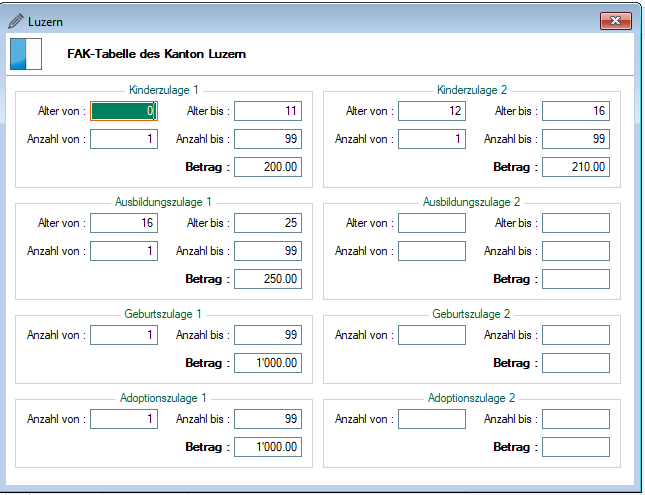The height and width of the screenshot is (495, 645).
Task: Select Adoptionszulage 1 Anzahl bis field
Action: coord(268,419)
